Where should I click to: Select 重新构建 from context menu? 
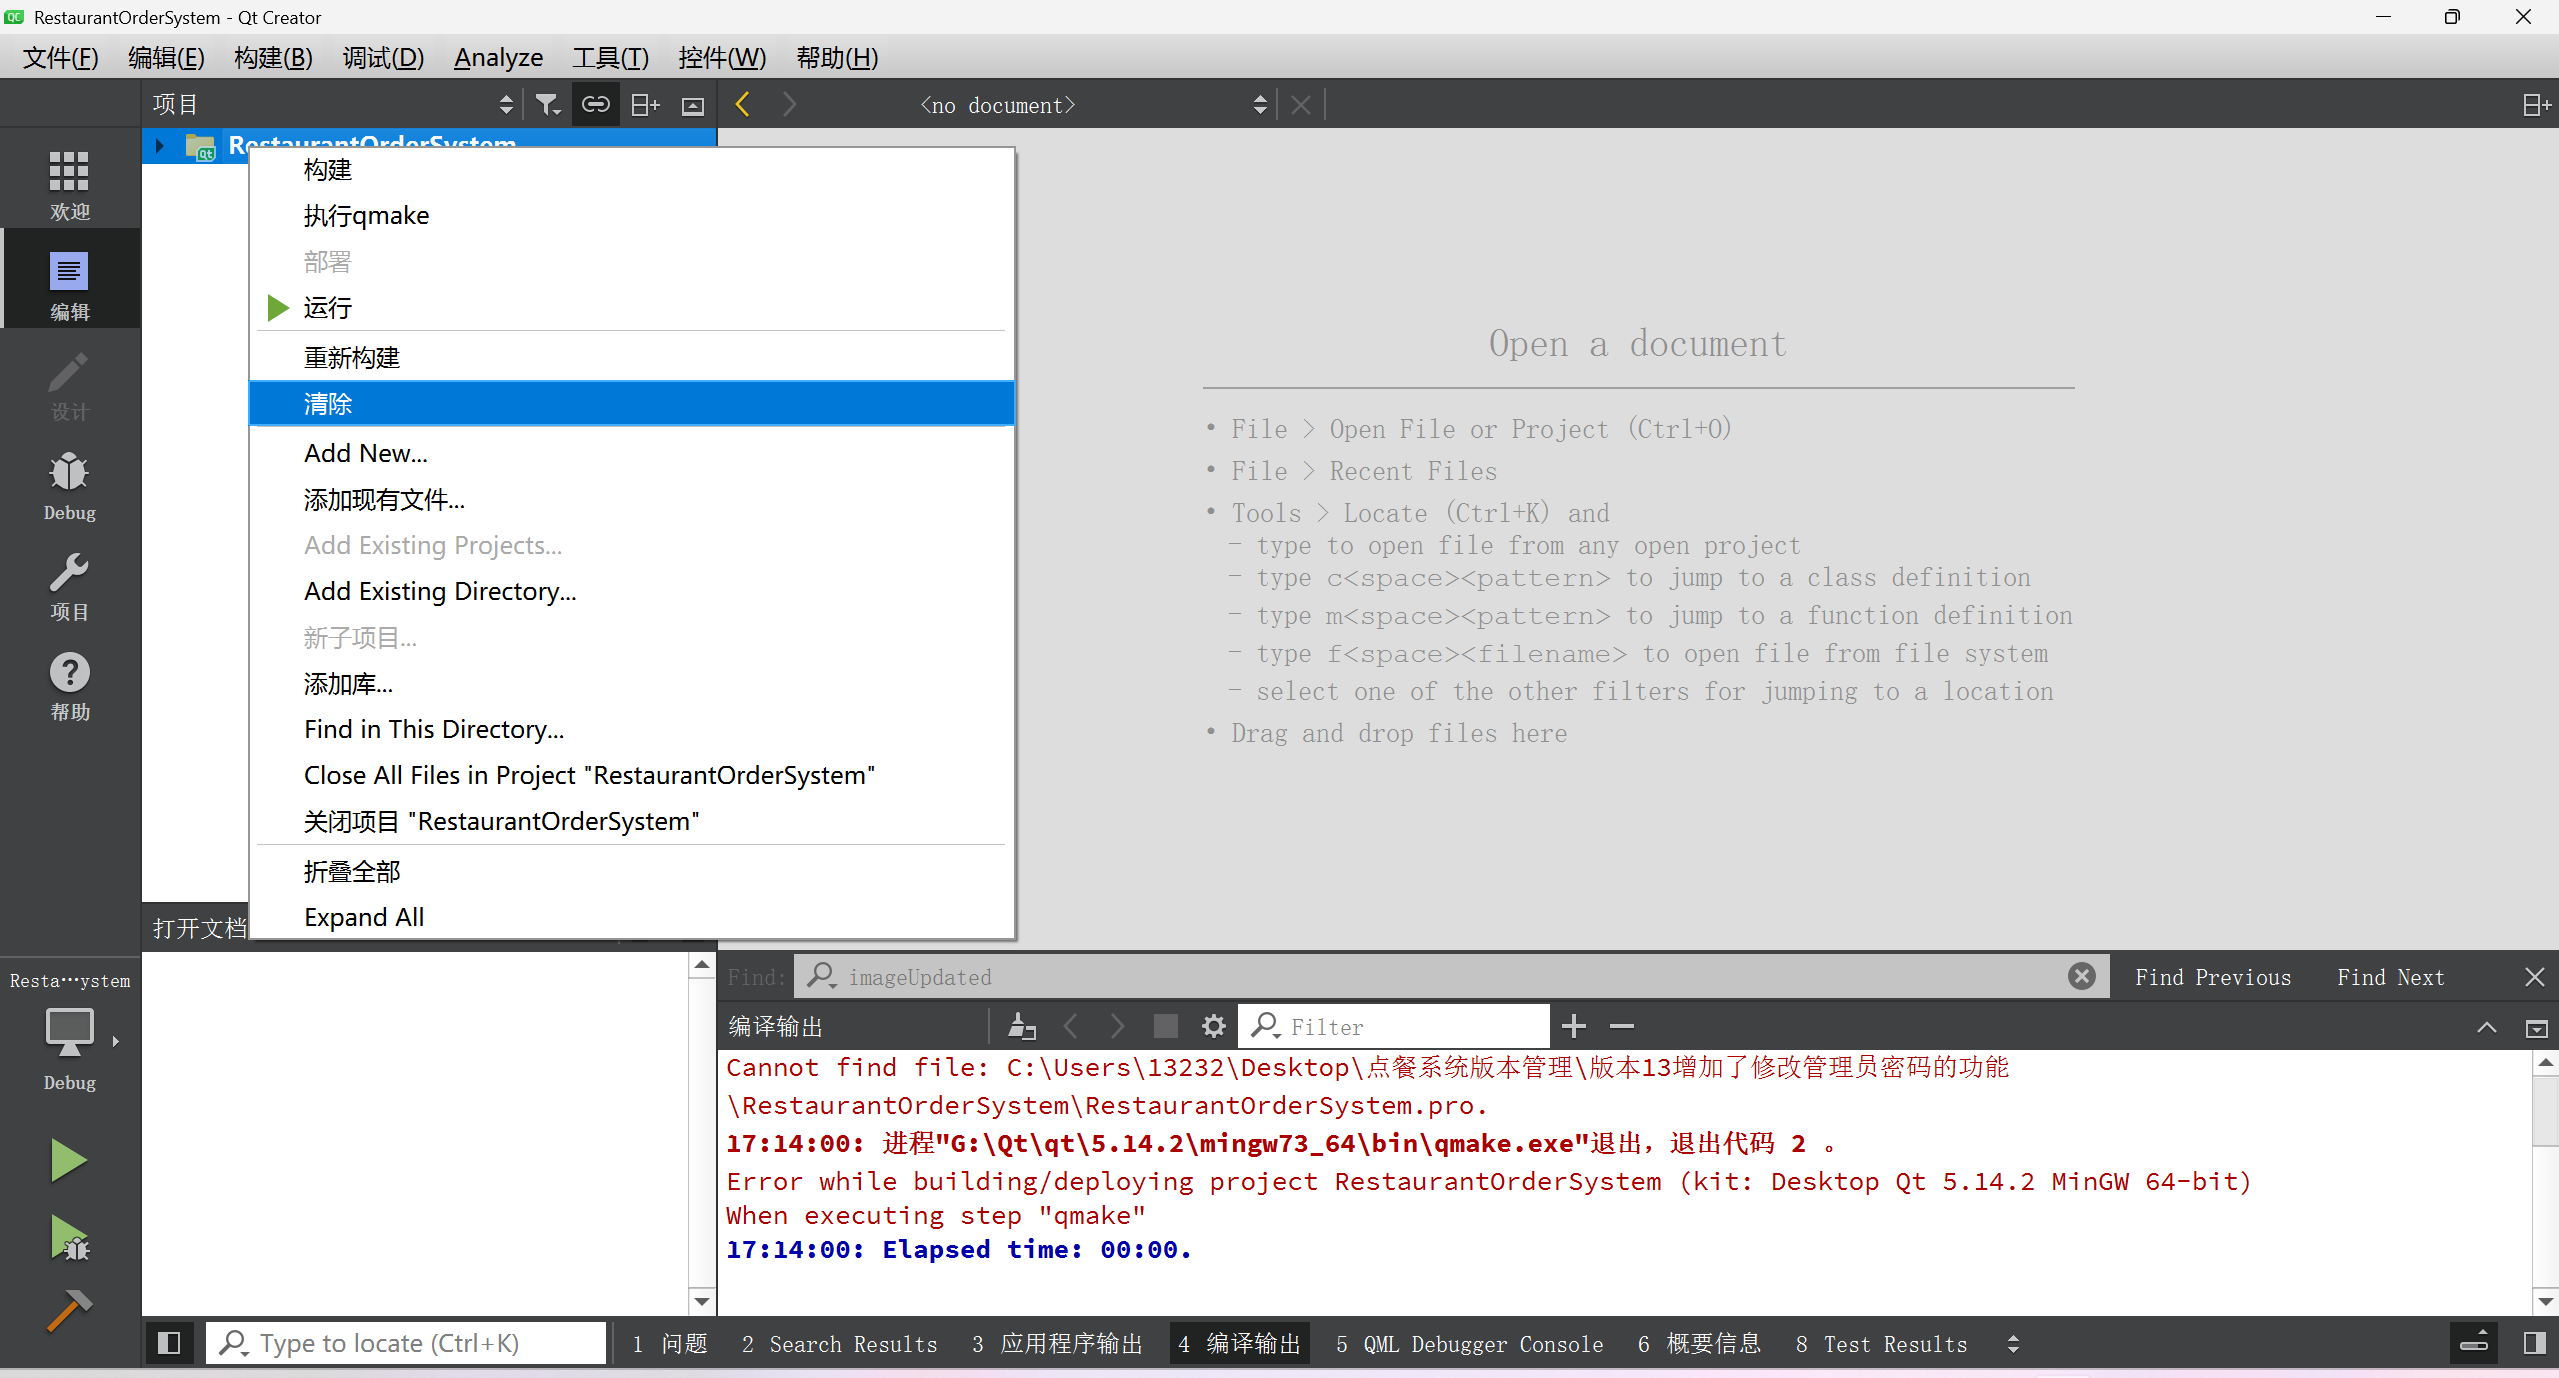coord(632,357)
